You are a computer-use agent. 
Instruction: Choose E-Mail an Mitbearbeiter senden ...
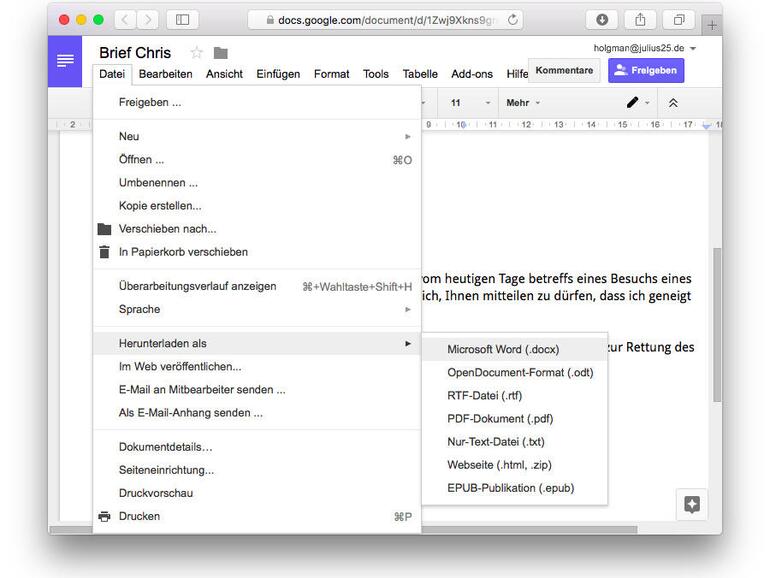(x=257, y=389)
